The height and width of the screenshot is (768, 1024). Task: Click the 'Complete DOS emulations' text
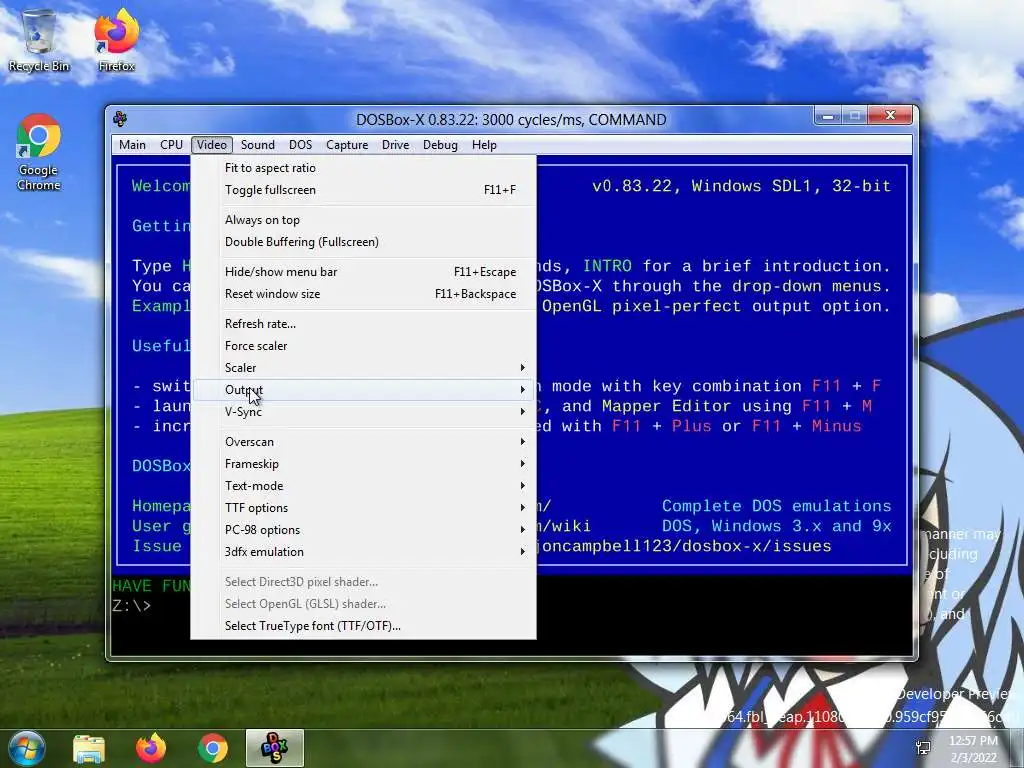[x=776, y=506]
